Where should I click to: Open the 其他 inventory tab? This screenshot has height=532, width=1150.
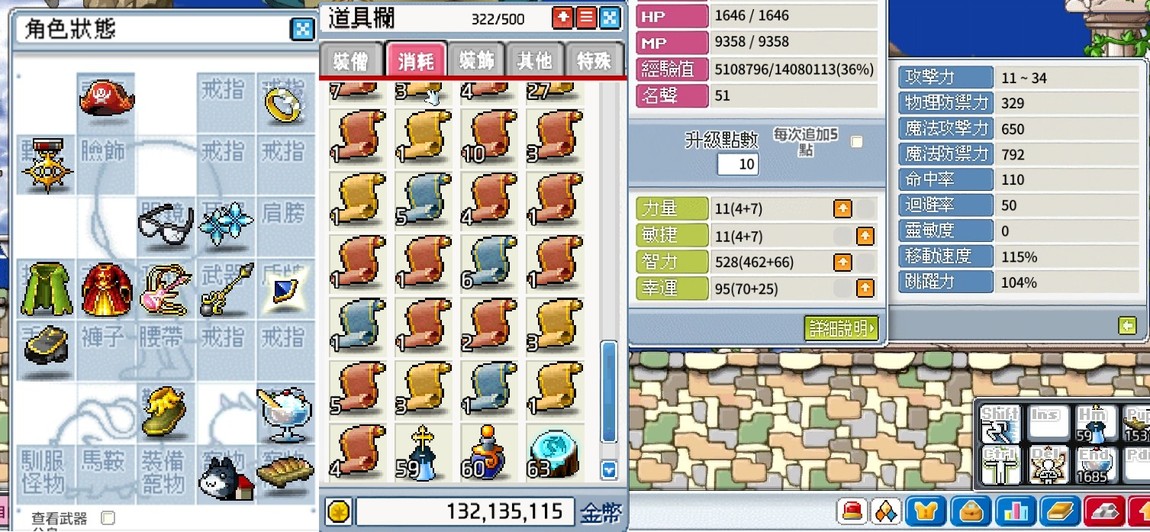[x=534, y=60]
